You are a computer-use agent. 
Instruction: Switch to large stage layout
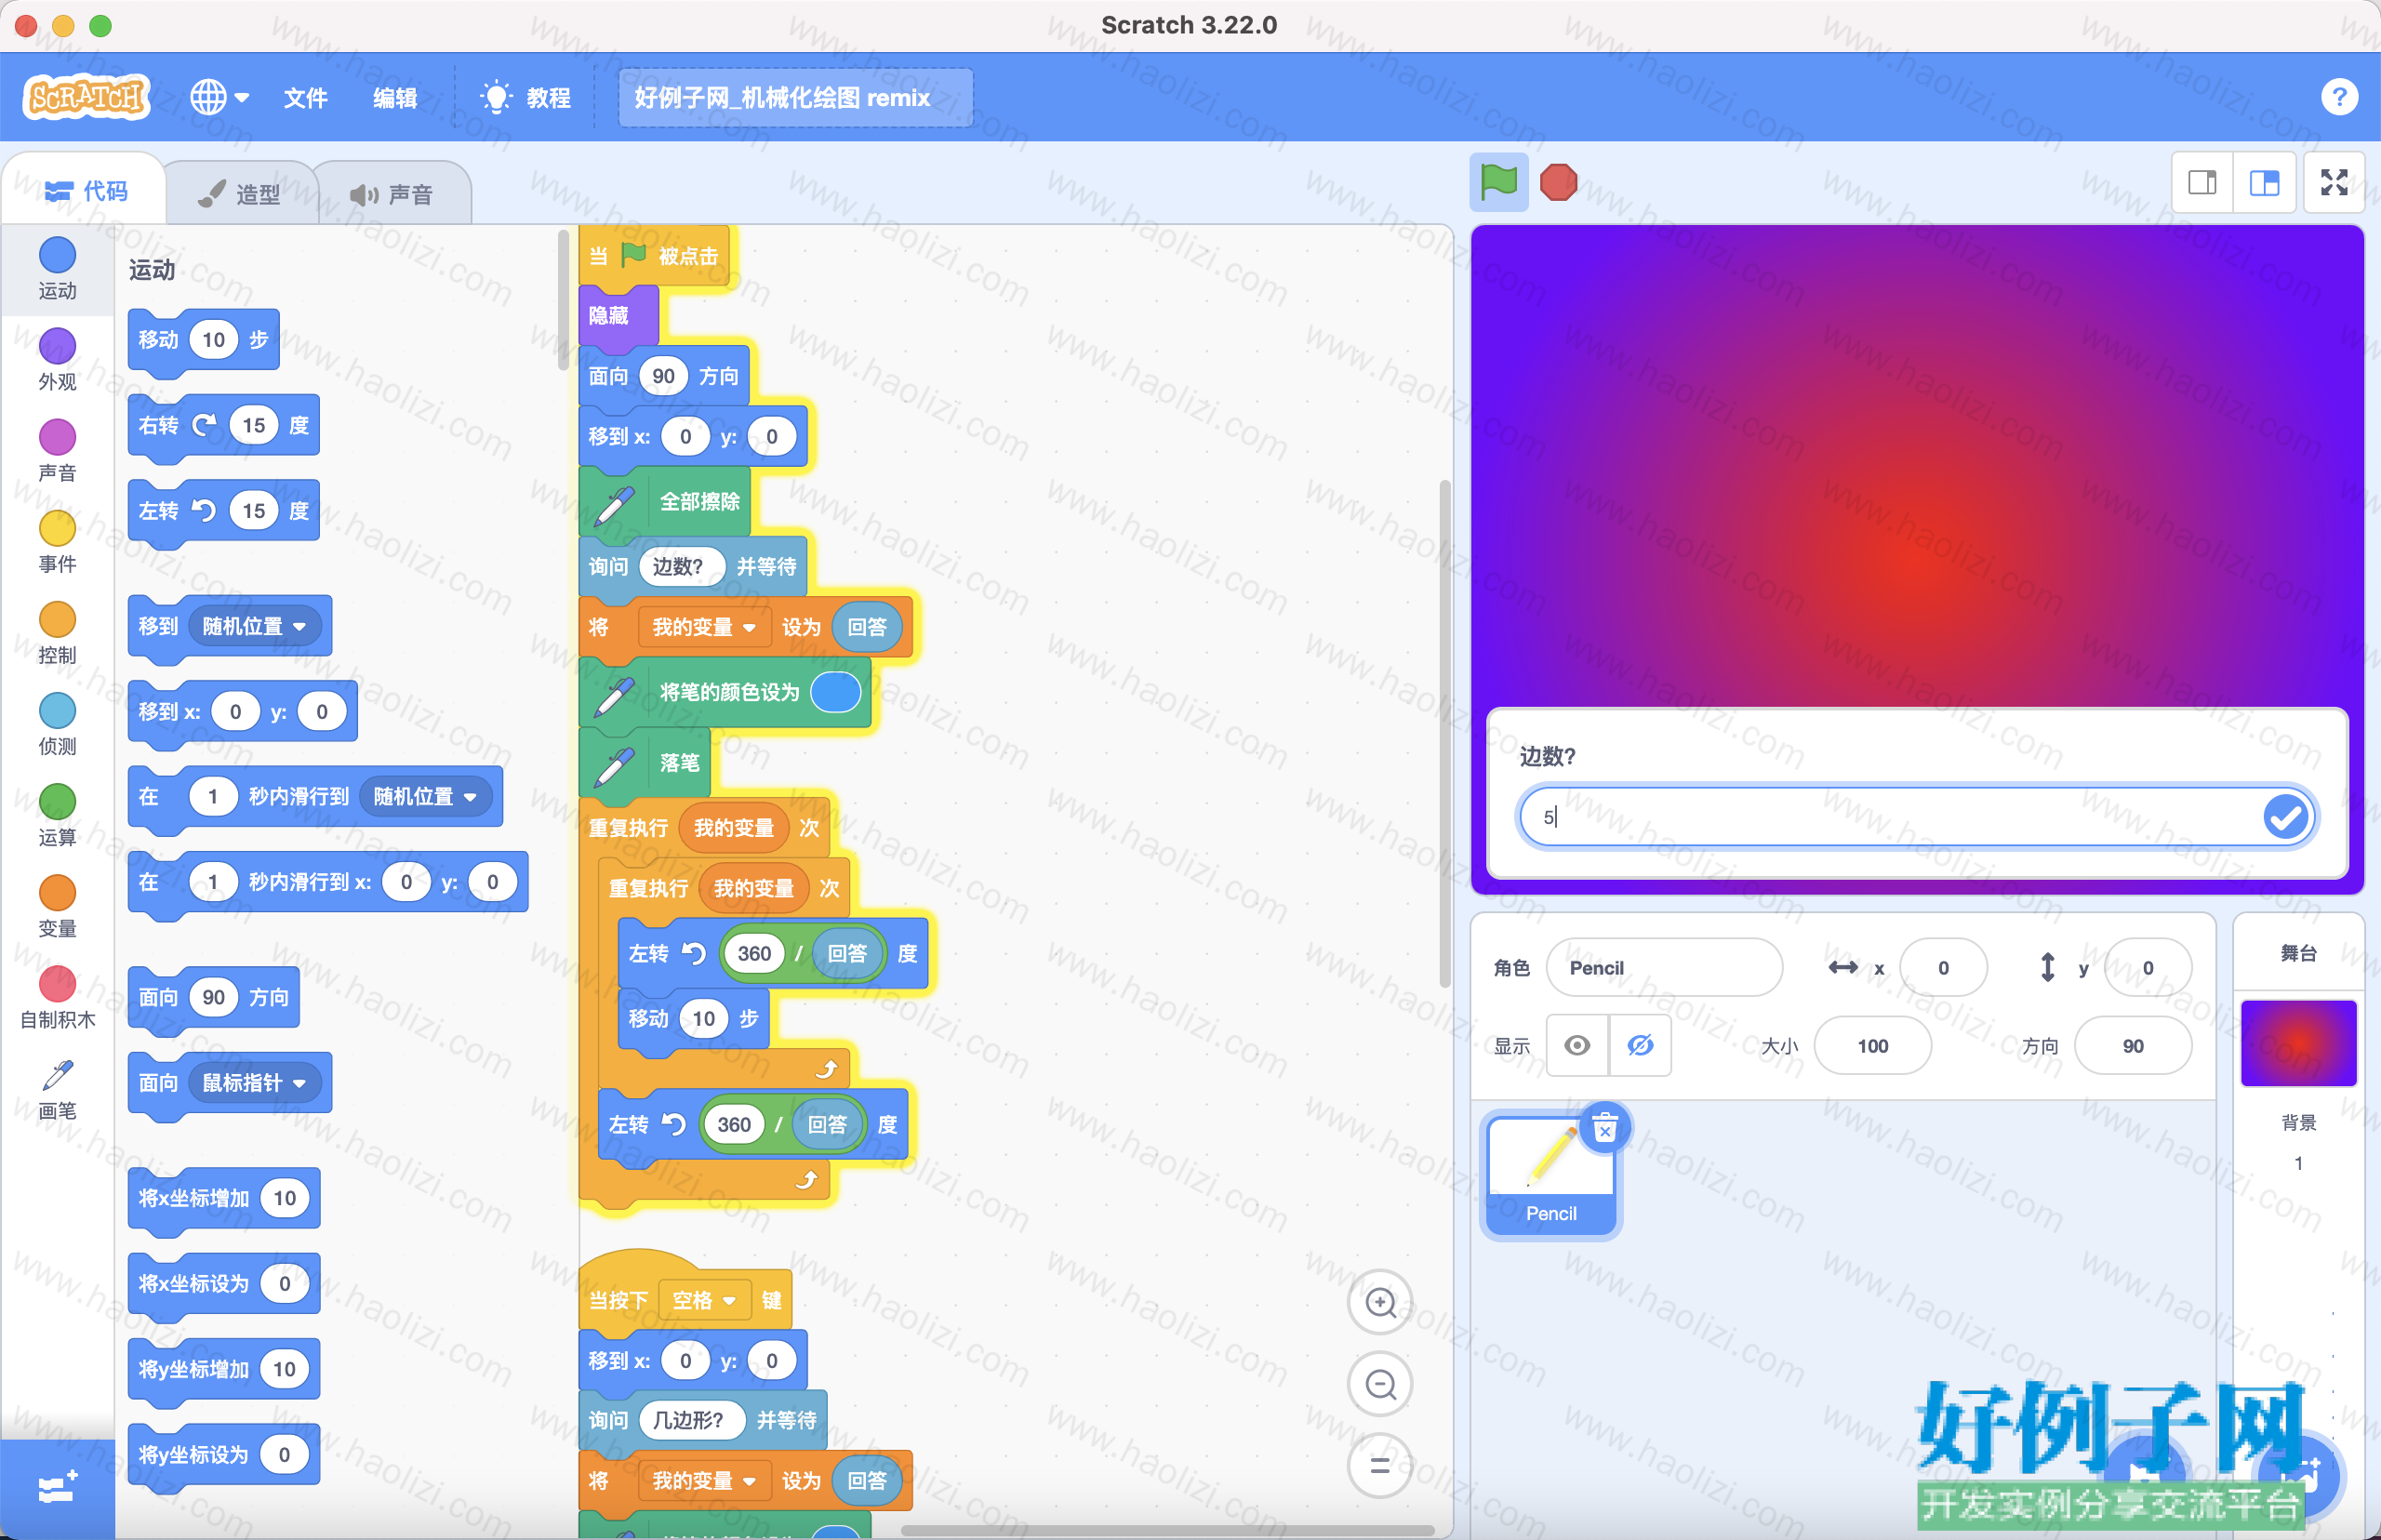2264,182
